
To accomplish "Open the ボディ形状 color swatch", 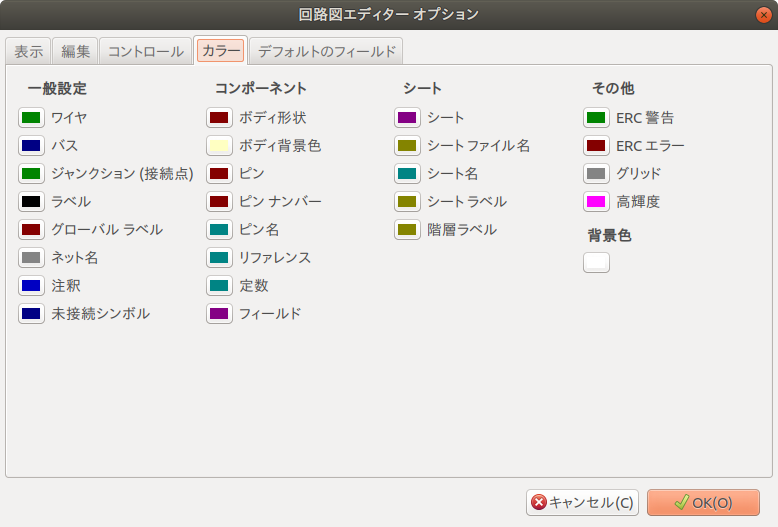I will point(219,118).
